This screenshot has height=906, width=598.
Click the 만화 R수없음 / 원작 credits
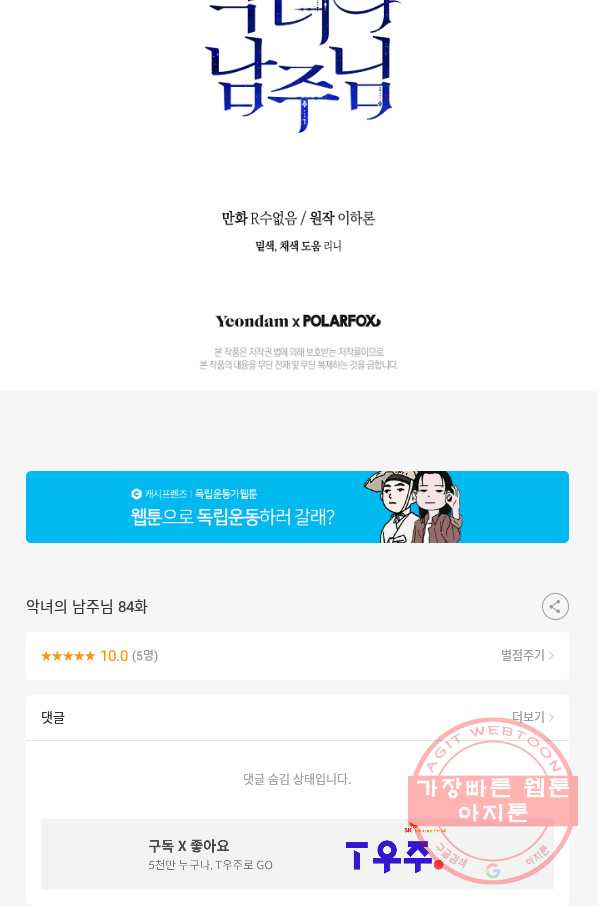(298, 218)
